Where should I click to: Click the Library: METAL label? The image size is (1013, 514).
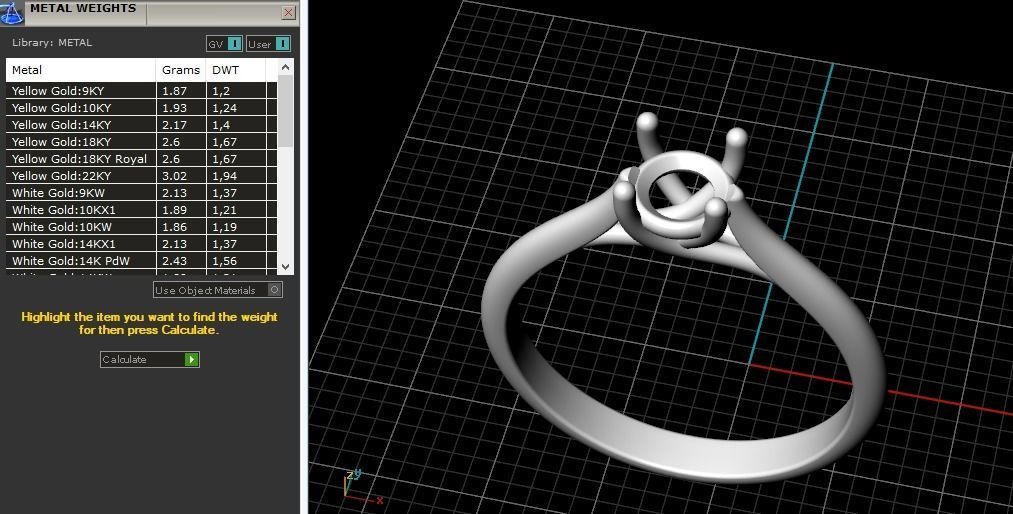[52, 43]
